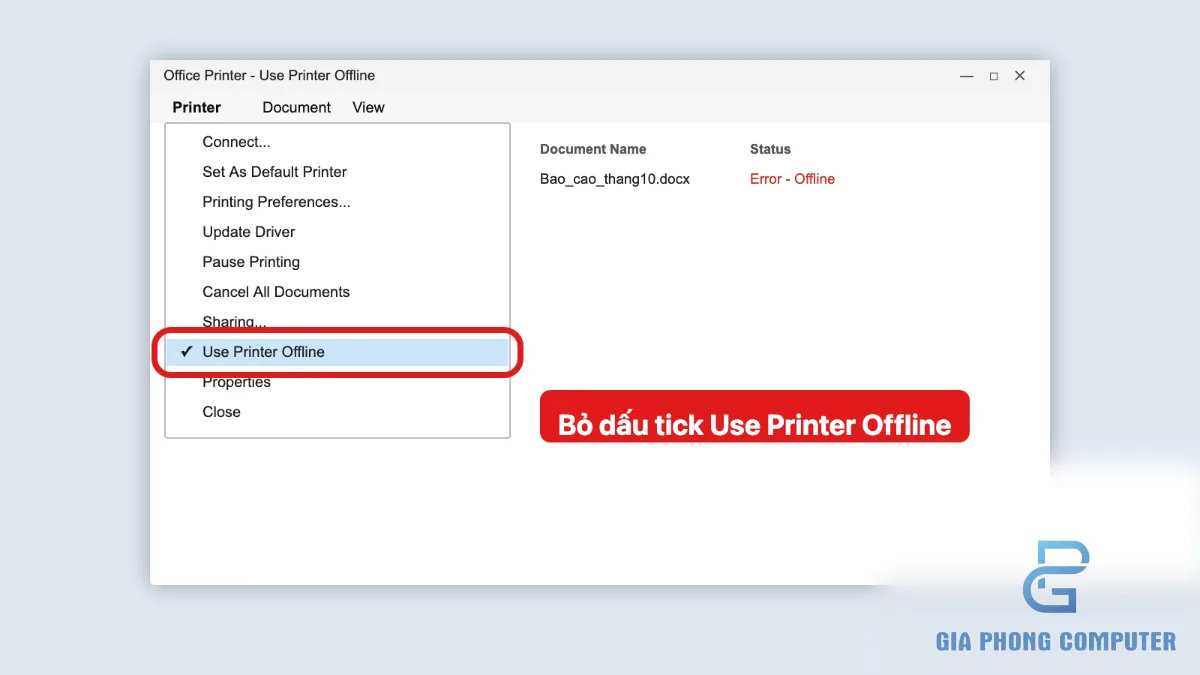Open the Printer menu
Image resolution: width=1200 pixels, height=675 pixels.
coord(196,107)
